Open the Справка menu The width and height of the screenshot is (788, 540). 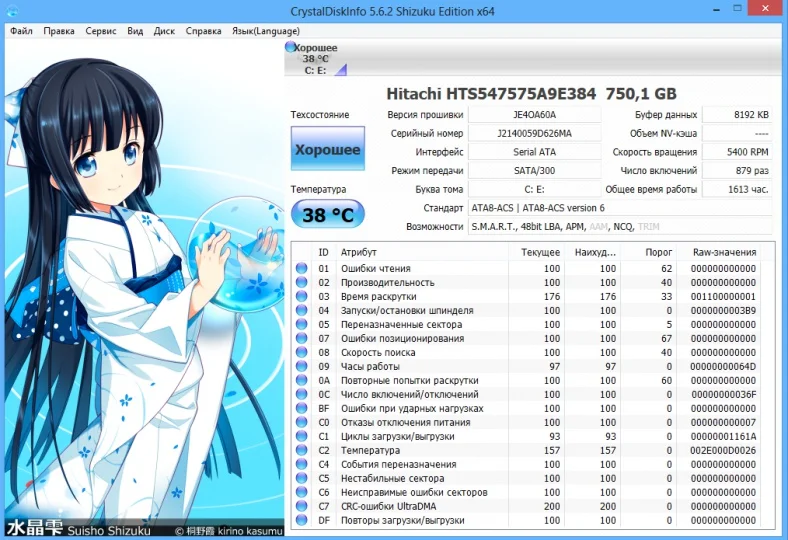[203, 31]
